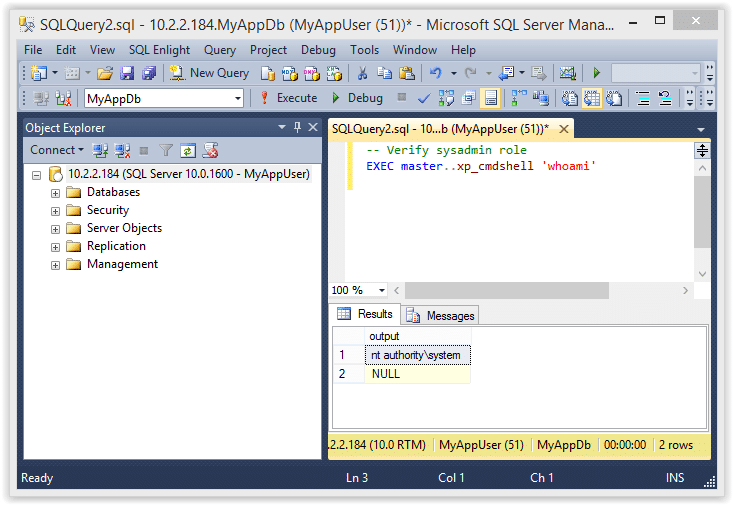Click the 'output' column header
The width and height of the screenshot is (733, 505).
417,336
